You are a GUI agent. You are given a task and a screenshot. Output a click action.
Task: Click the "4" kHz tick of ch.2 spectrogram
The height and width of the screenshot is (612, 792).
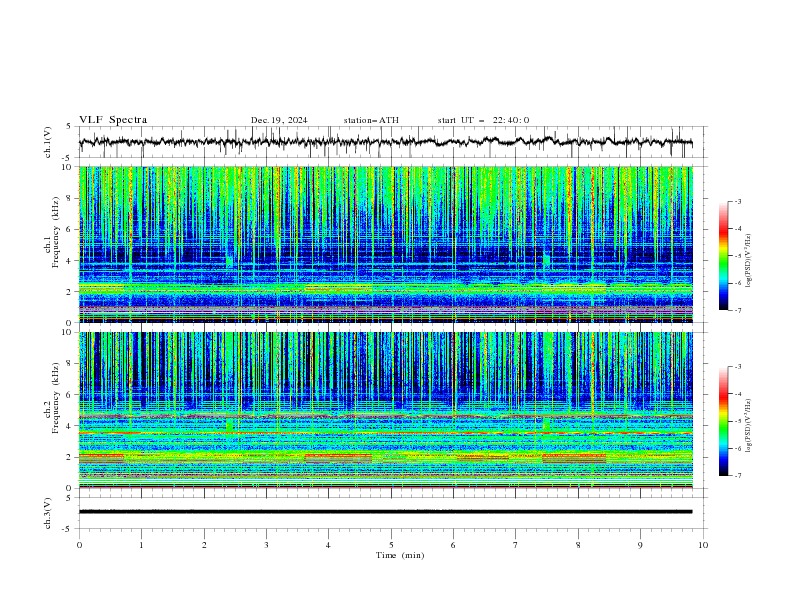69,426
